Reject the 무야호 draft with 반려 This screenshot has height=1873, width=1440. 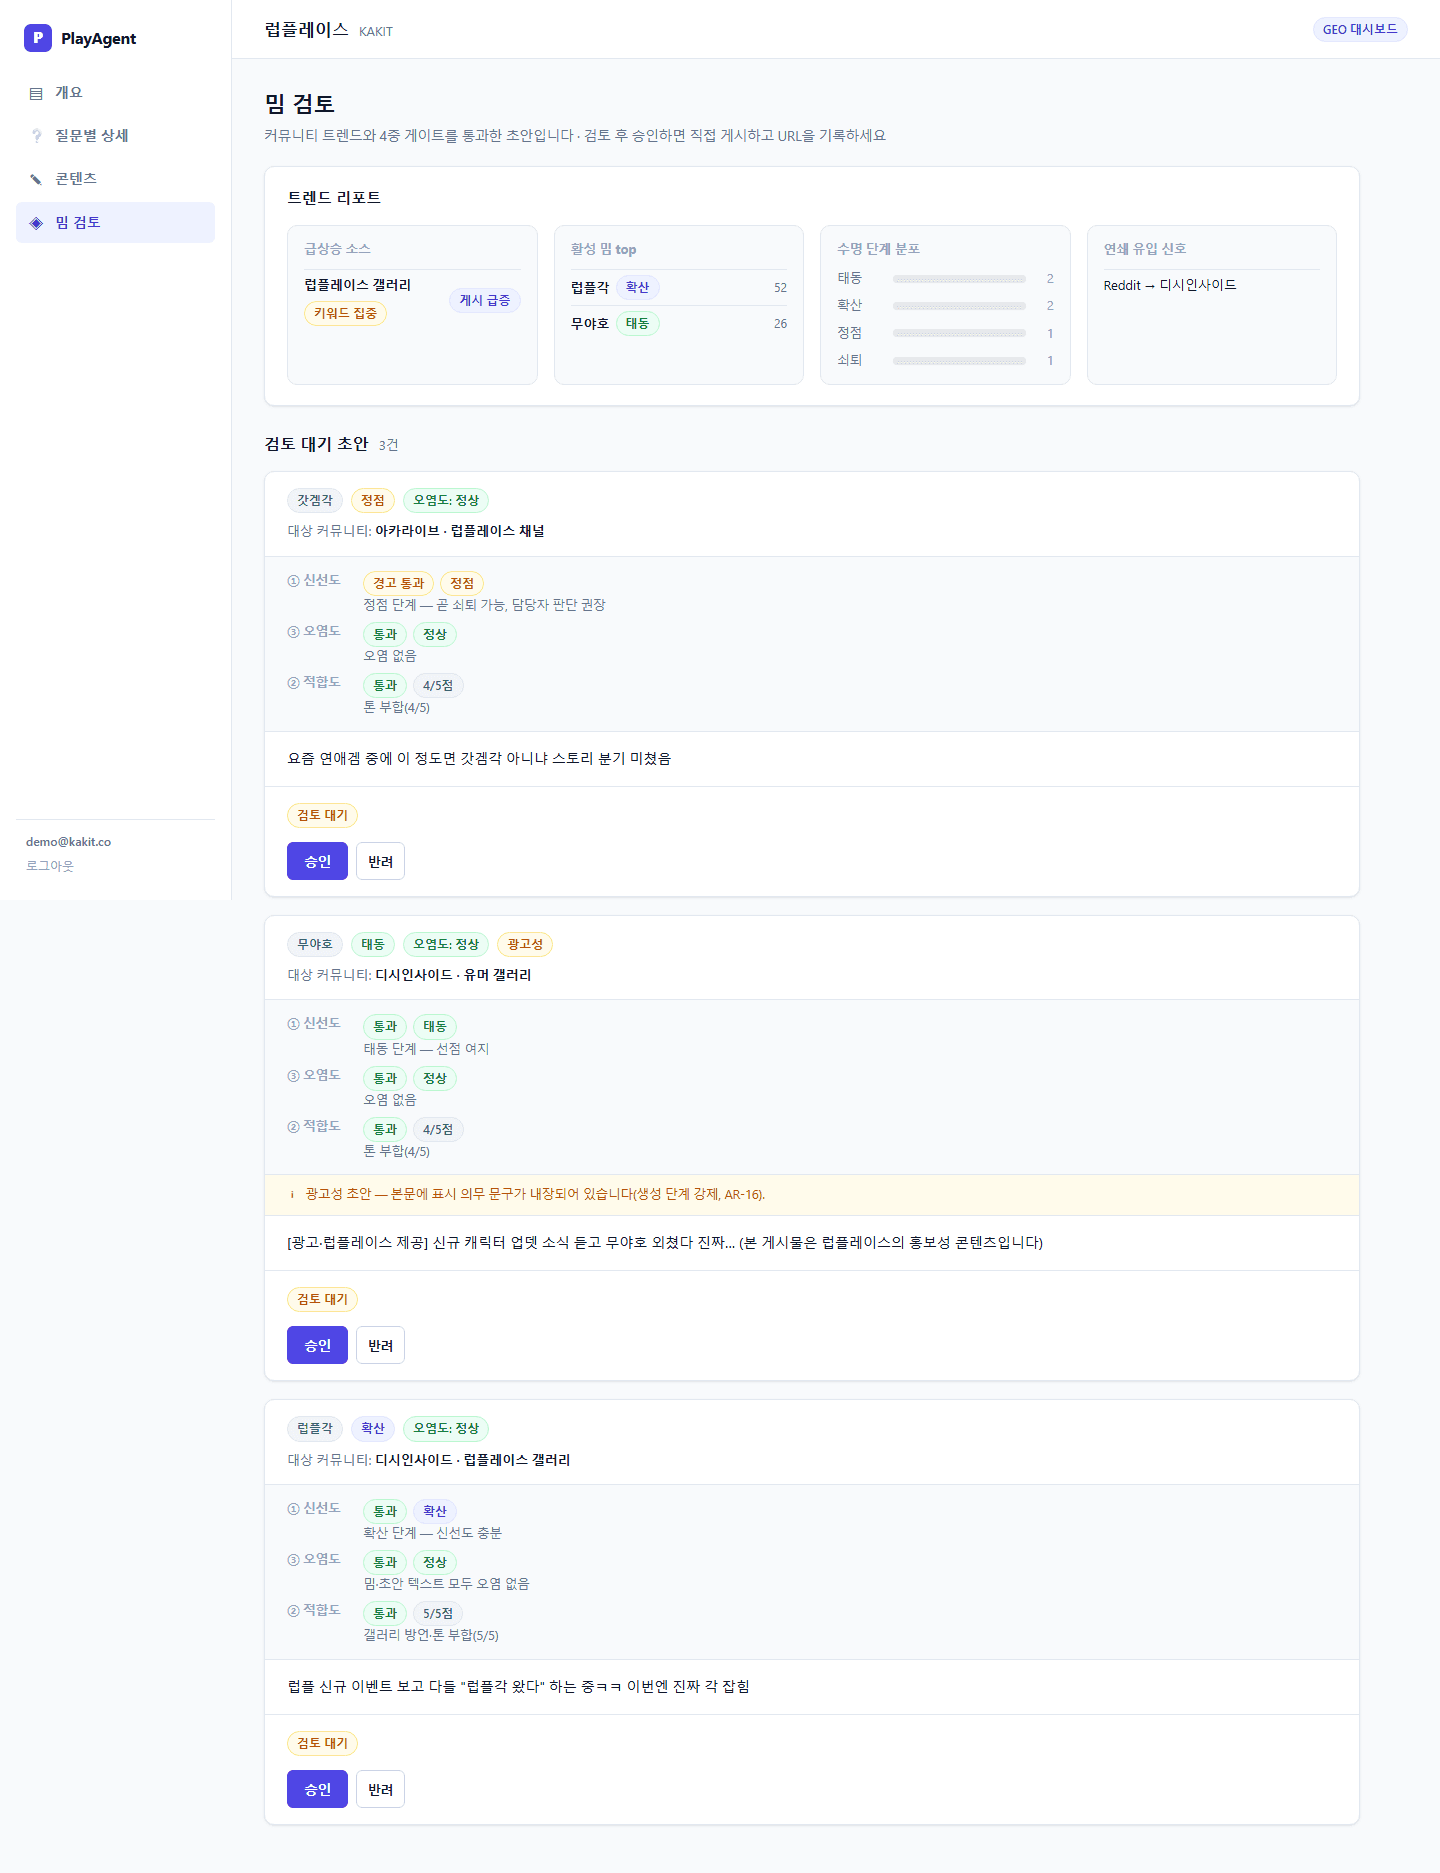pos(380,1345)
